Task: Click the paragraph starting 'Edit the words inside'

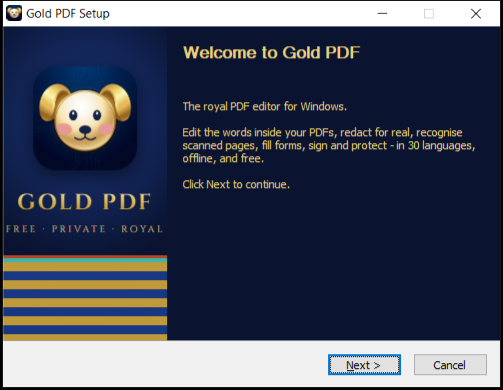Action: point(329,145)
